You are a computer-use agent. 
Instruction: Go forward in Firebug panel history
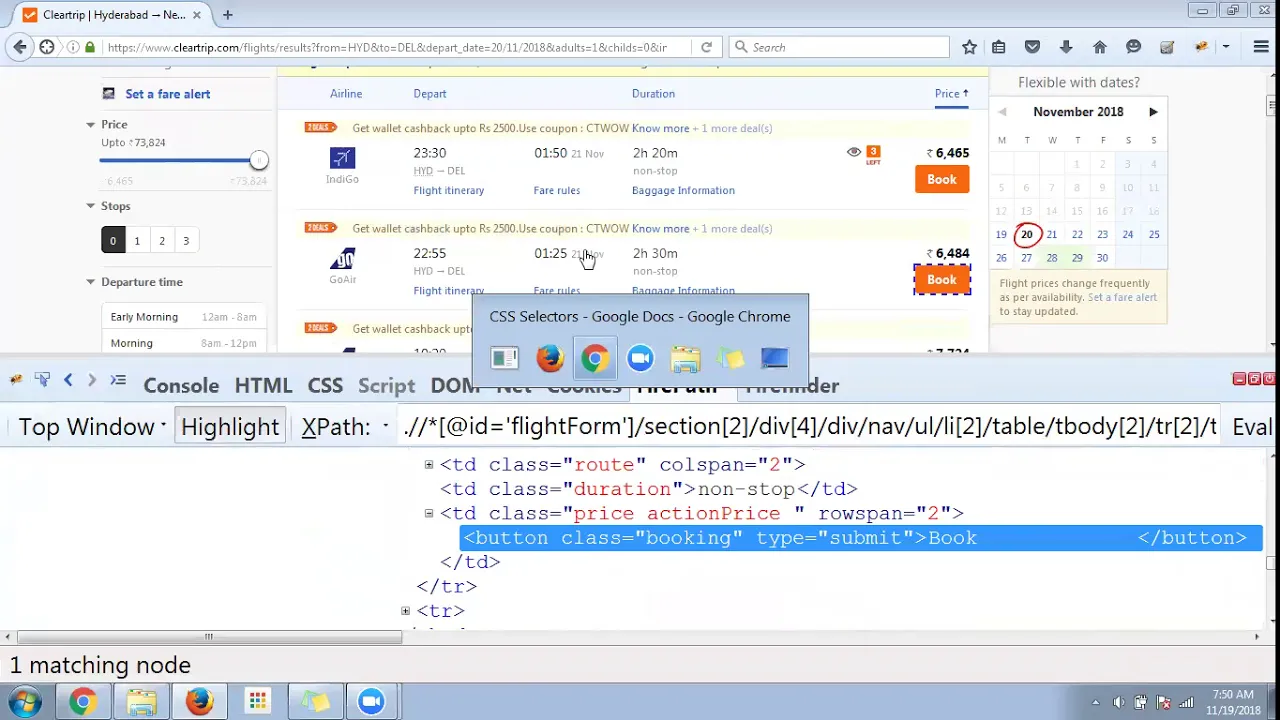point(92,380)
